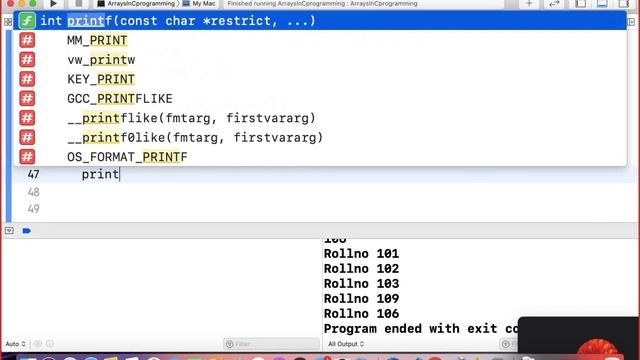The image size is (640, 360).
Task: Click line number 48 in gutter
Action: pos(33,192)
